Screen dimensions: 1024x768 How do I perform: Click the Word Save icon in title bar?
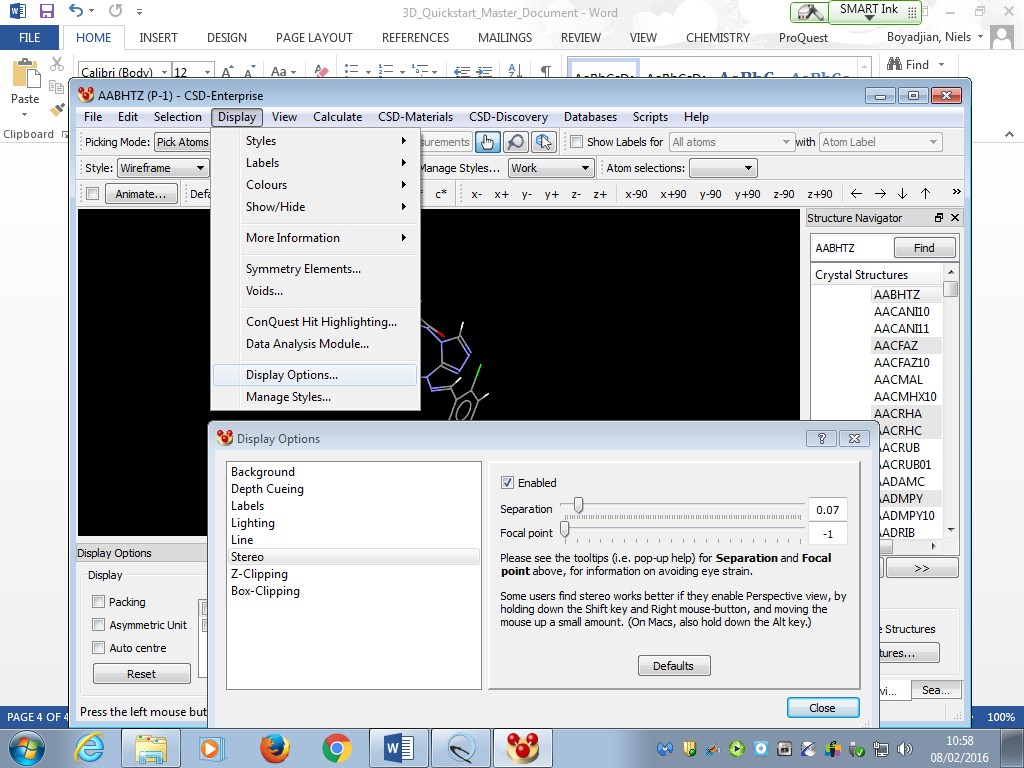tap(46, 11)
